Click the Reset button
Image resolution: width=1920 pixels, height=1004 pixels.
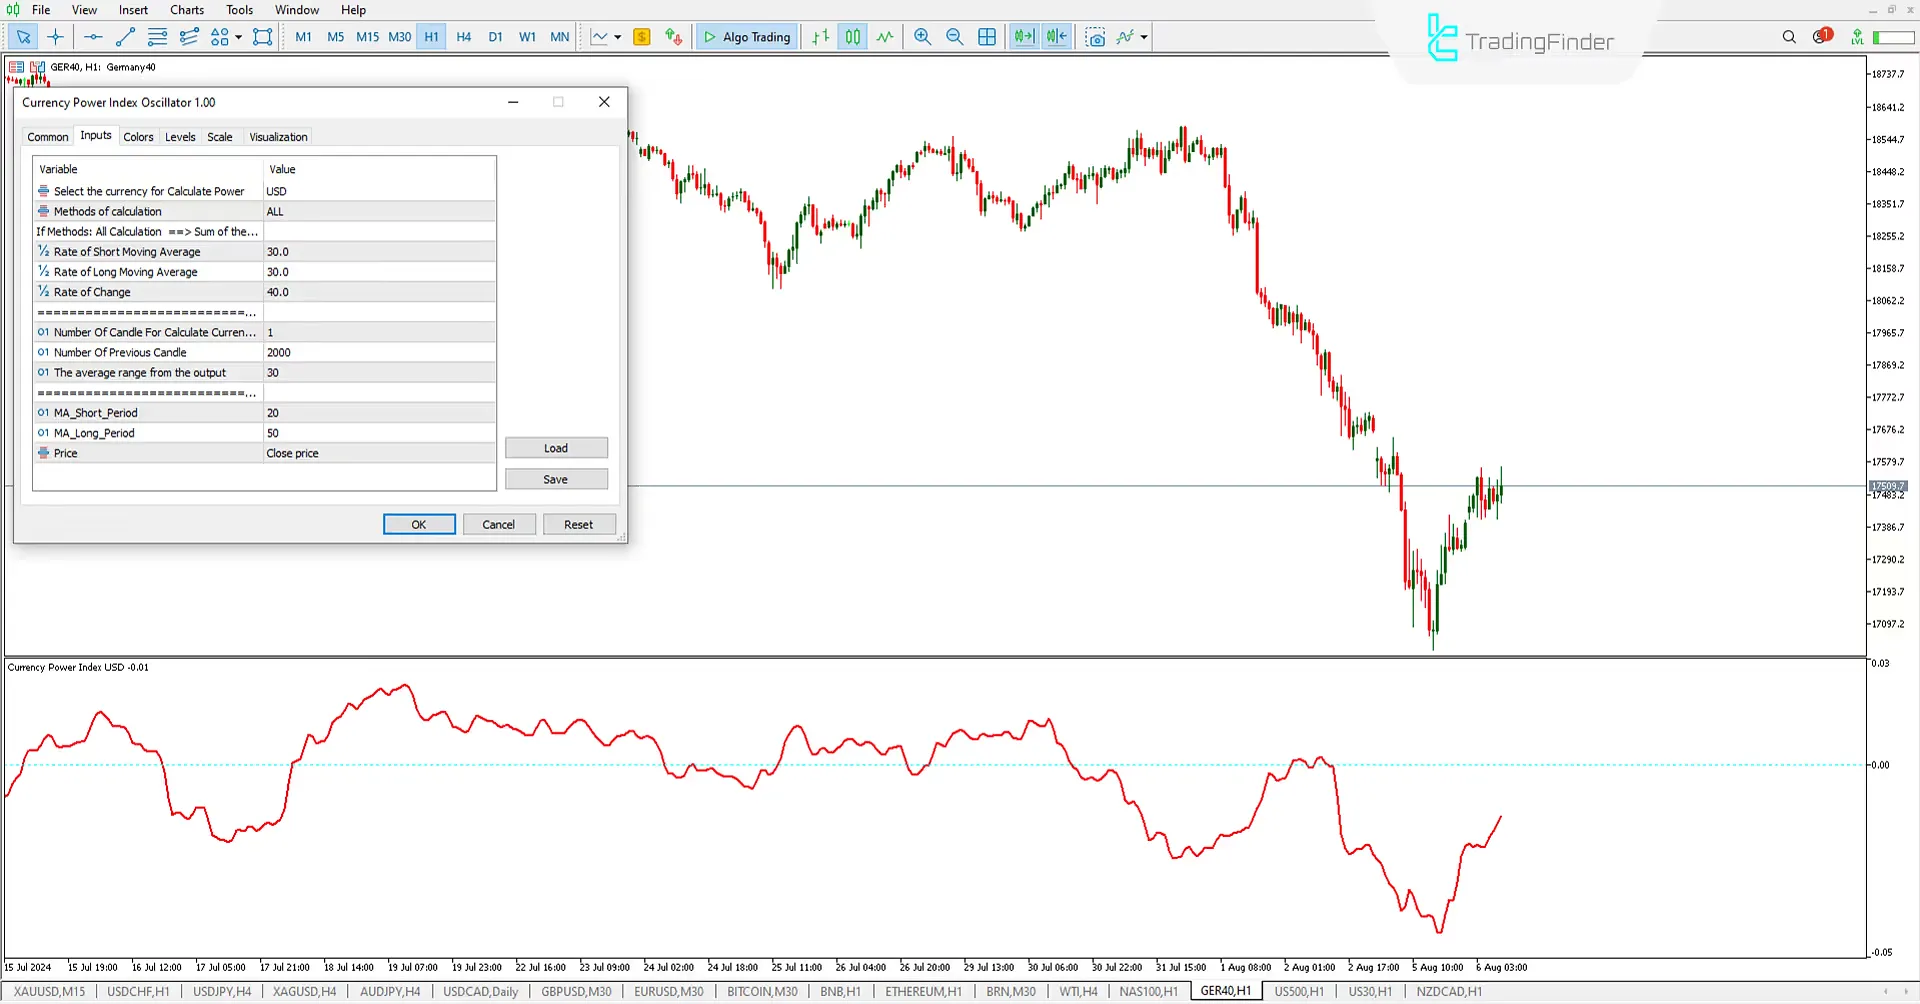(578, 525)
